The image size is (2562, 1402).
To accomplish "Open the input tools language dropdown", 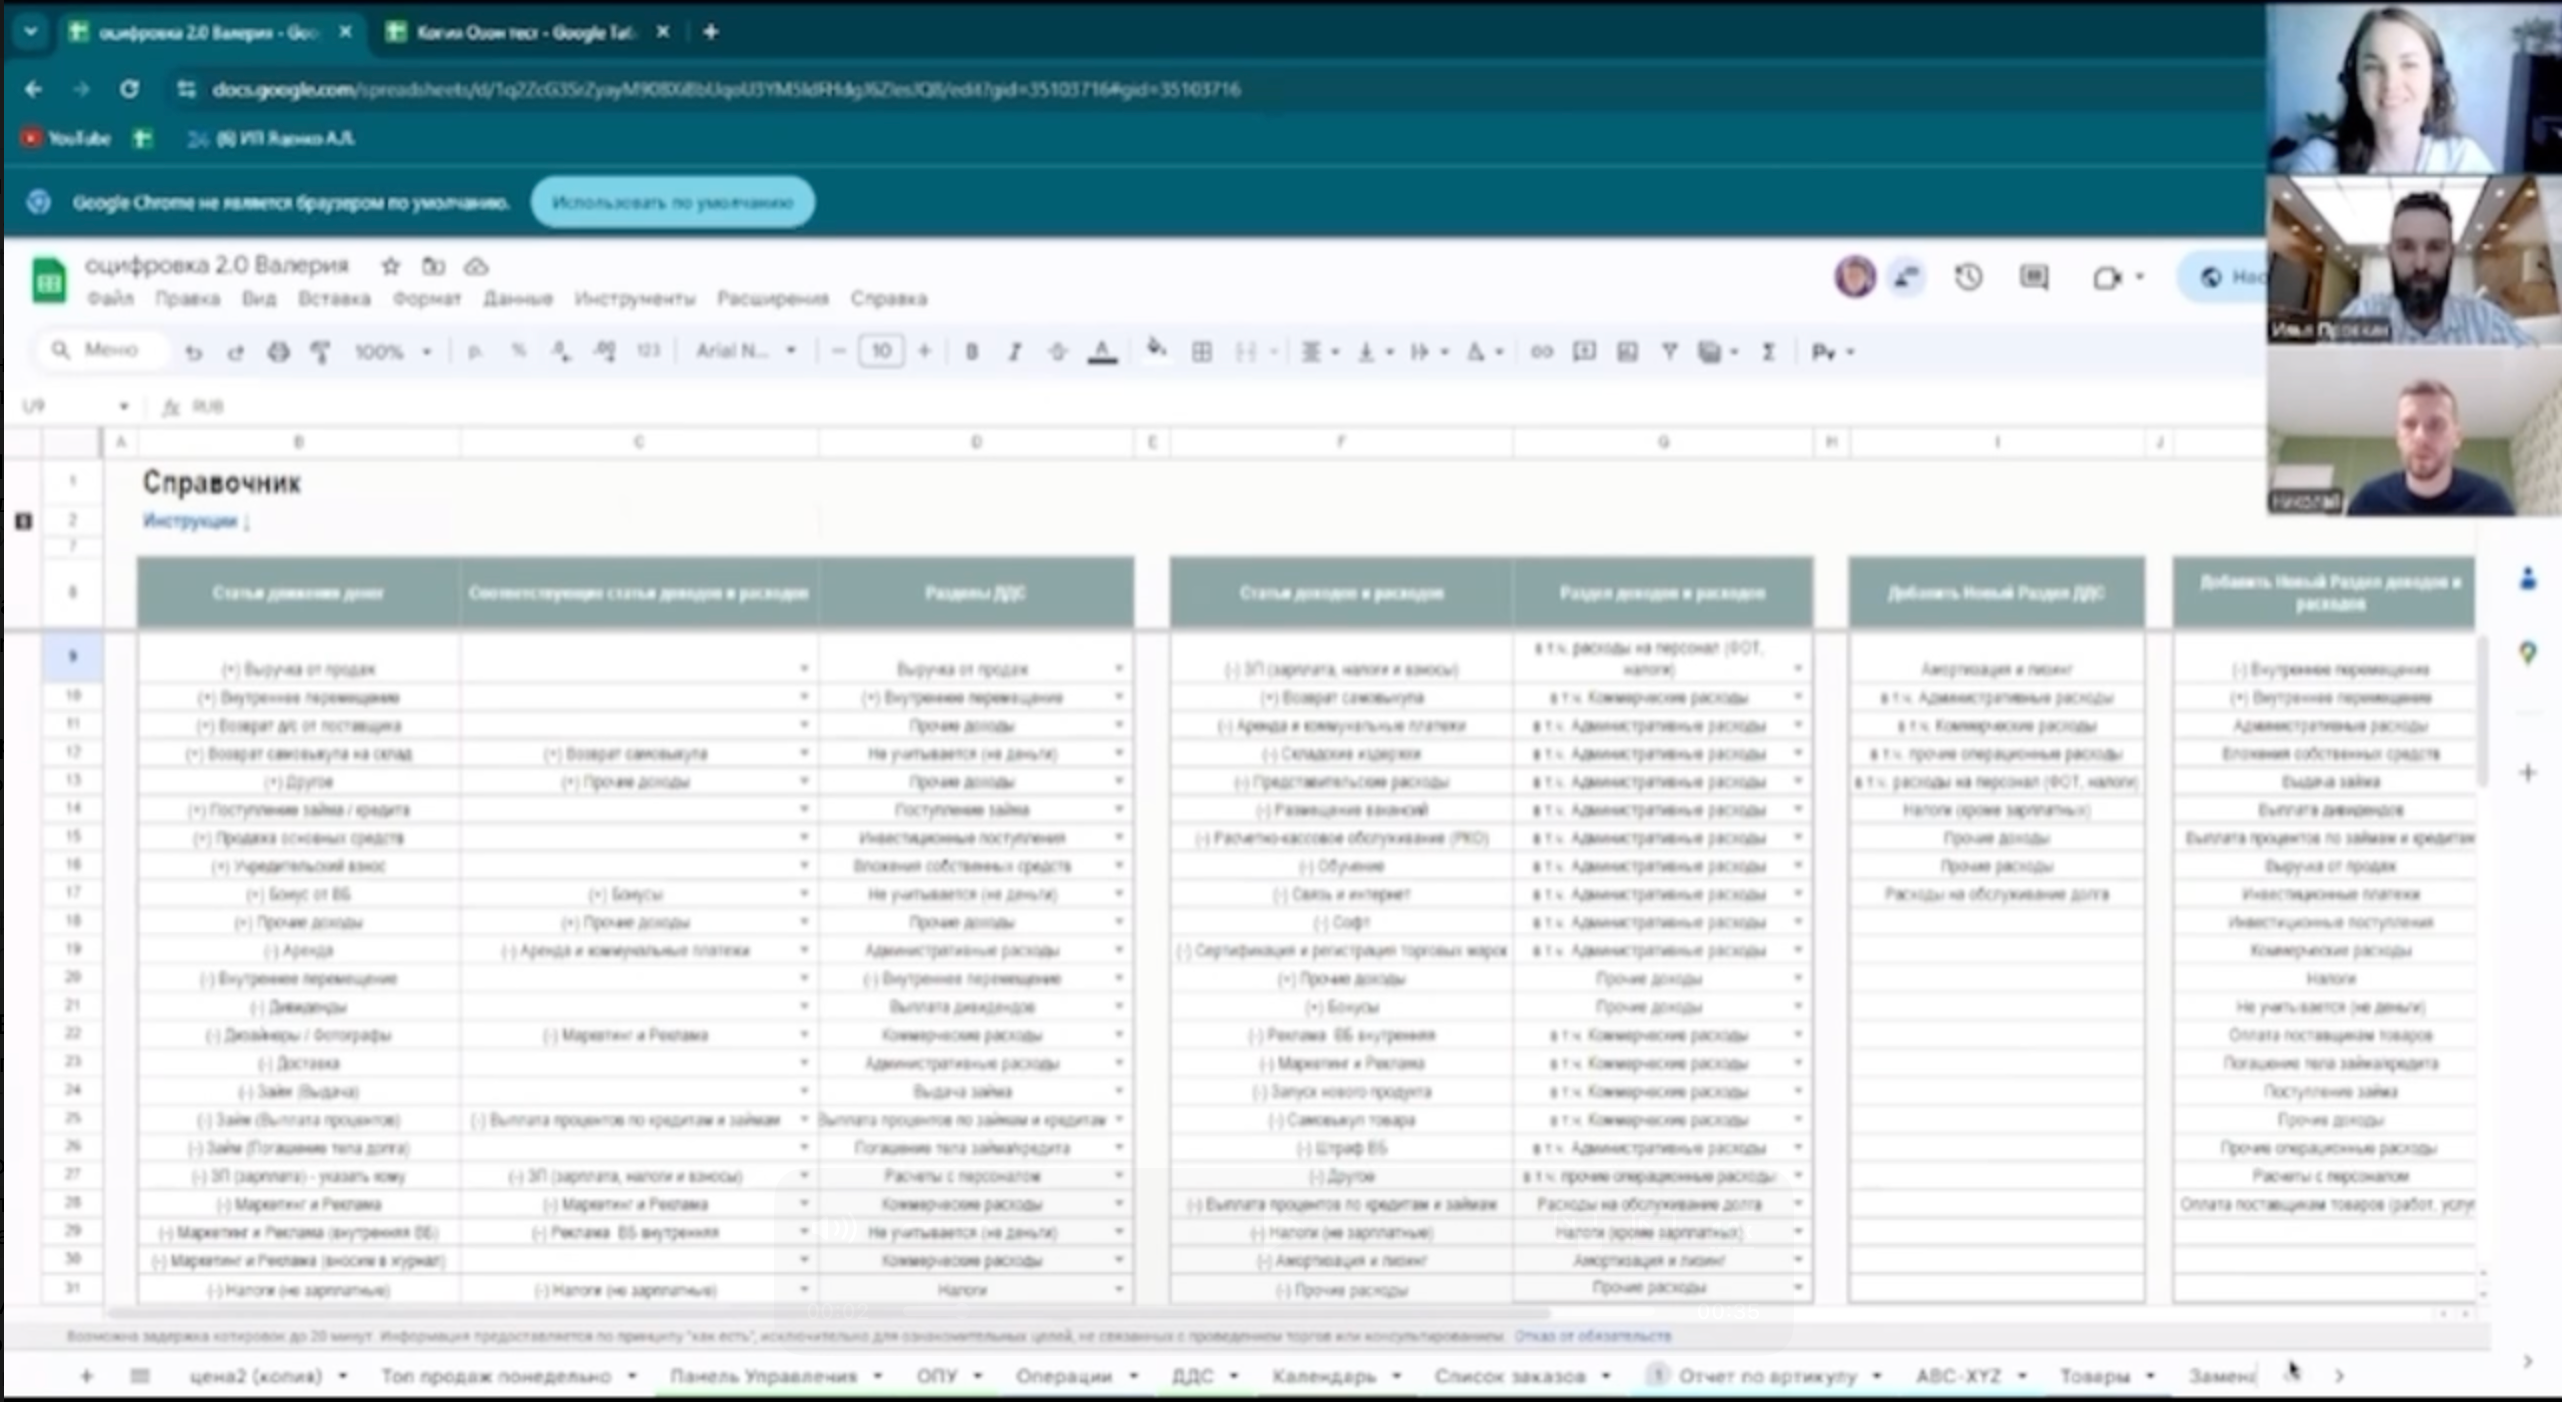I will (1832, 352).
